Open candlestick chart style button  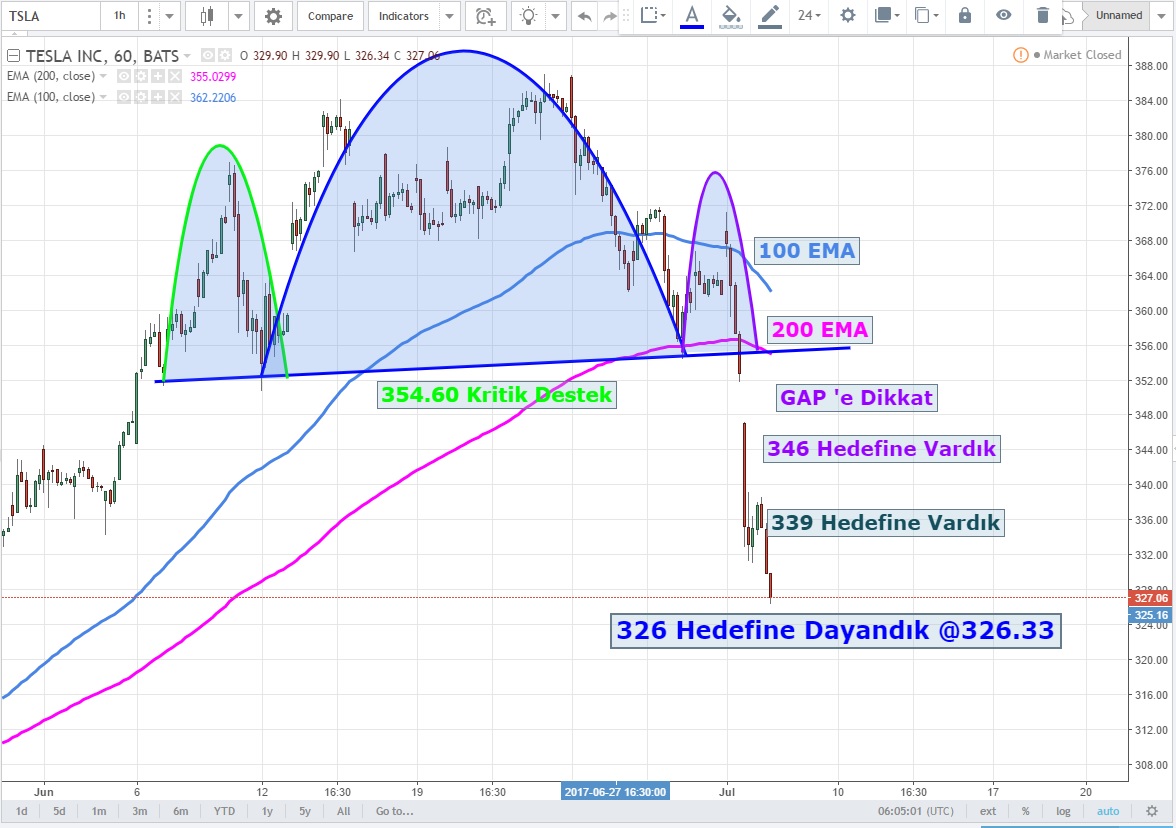[207, 16]
